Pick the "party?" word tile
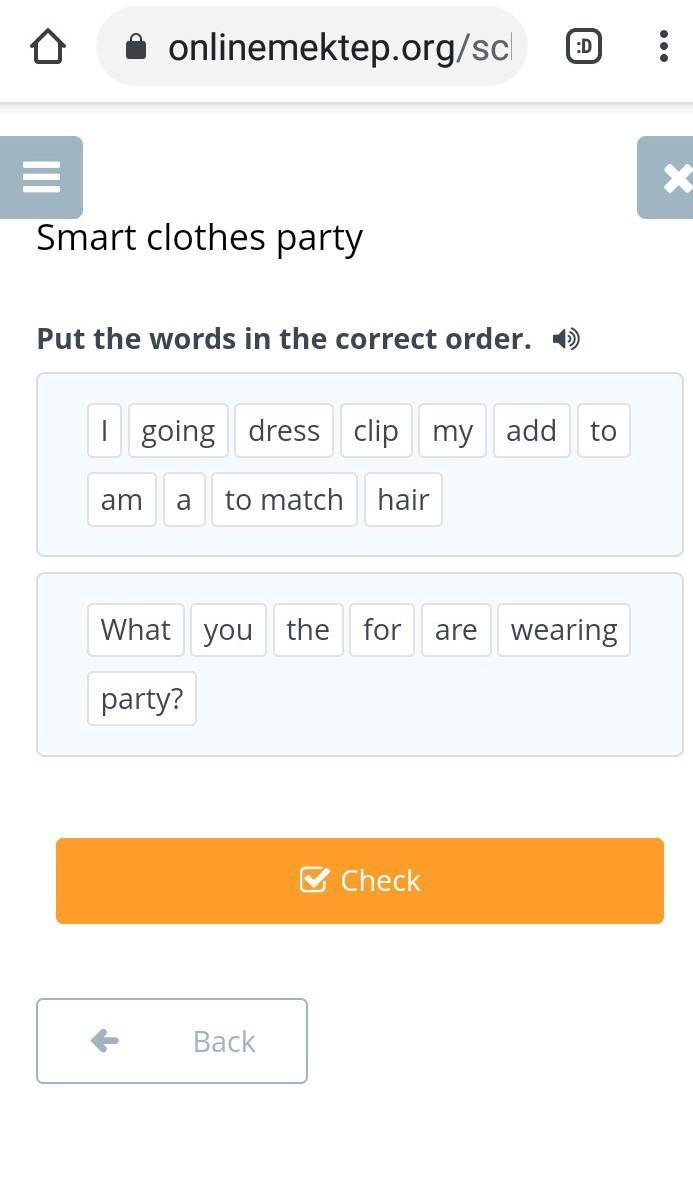 (x=142, y=699)
